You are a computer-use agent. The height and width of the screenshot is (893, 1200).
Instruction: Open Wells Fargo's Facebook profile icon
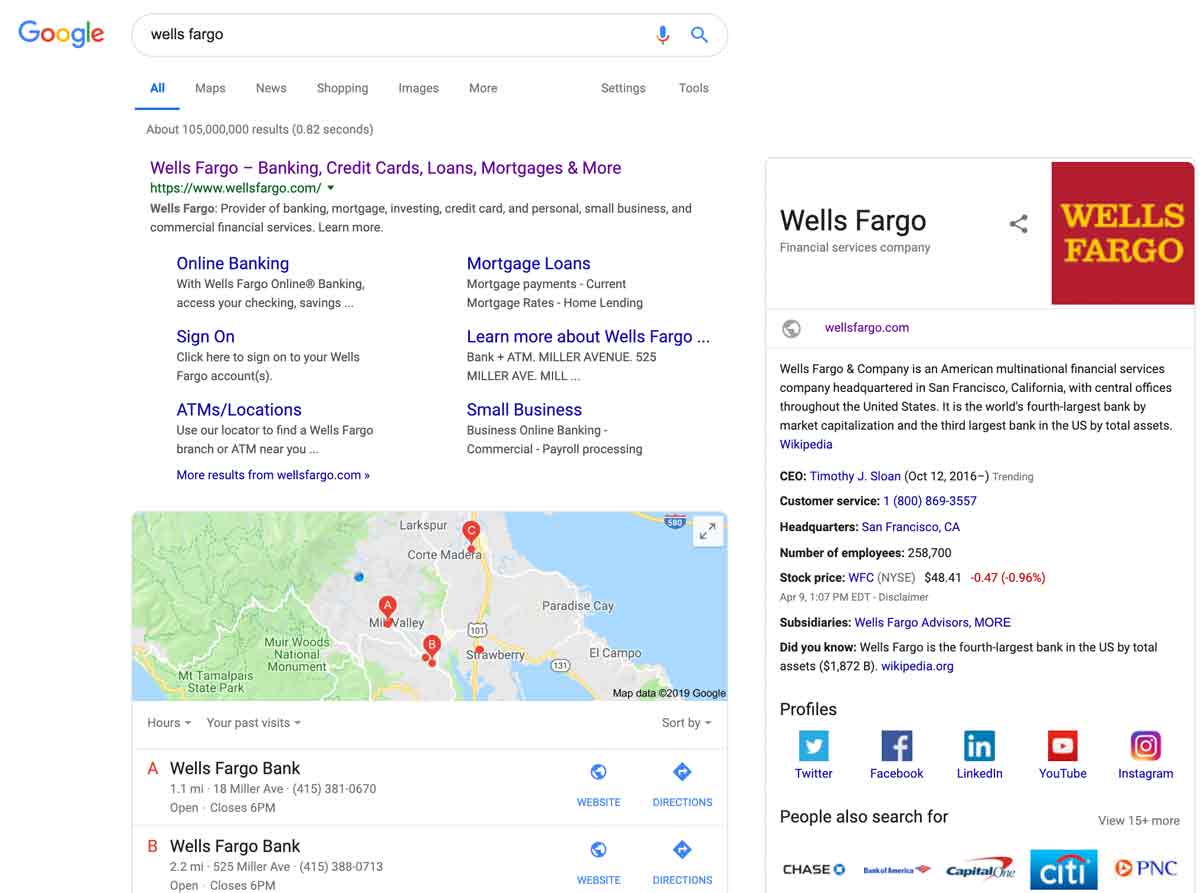896,745
